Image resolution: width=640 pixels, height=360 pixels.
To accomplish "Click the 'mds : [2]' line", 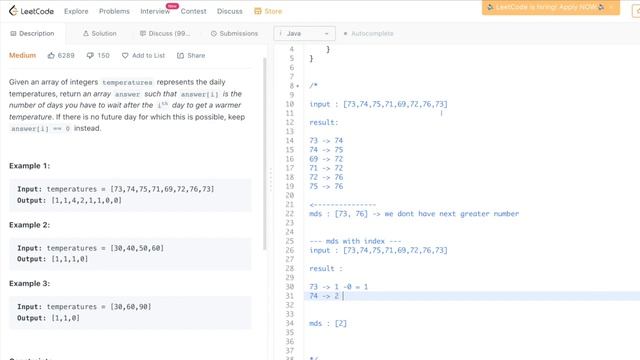I will tap(328, 323).
